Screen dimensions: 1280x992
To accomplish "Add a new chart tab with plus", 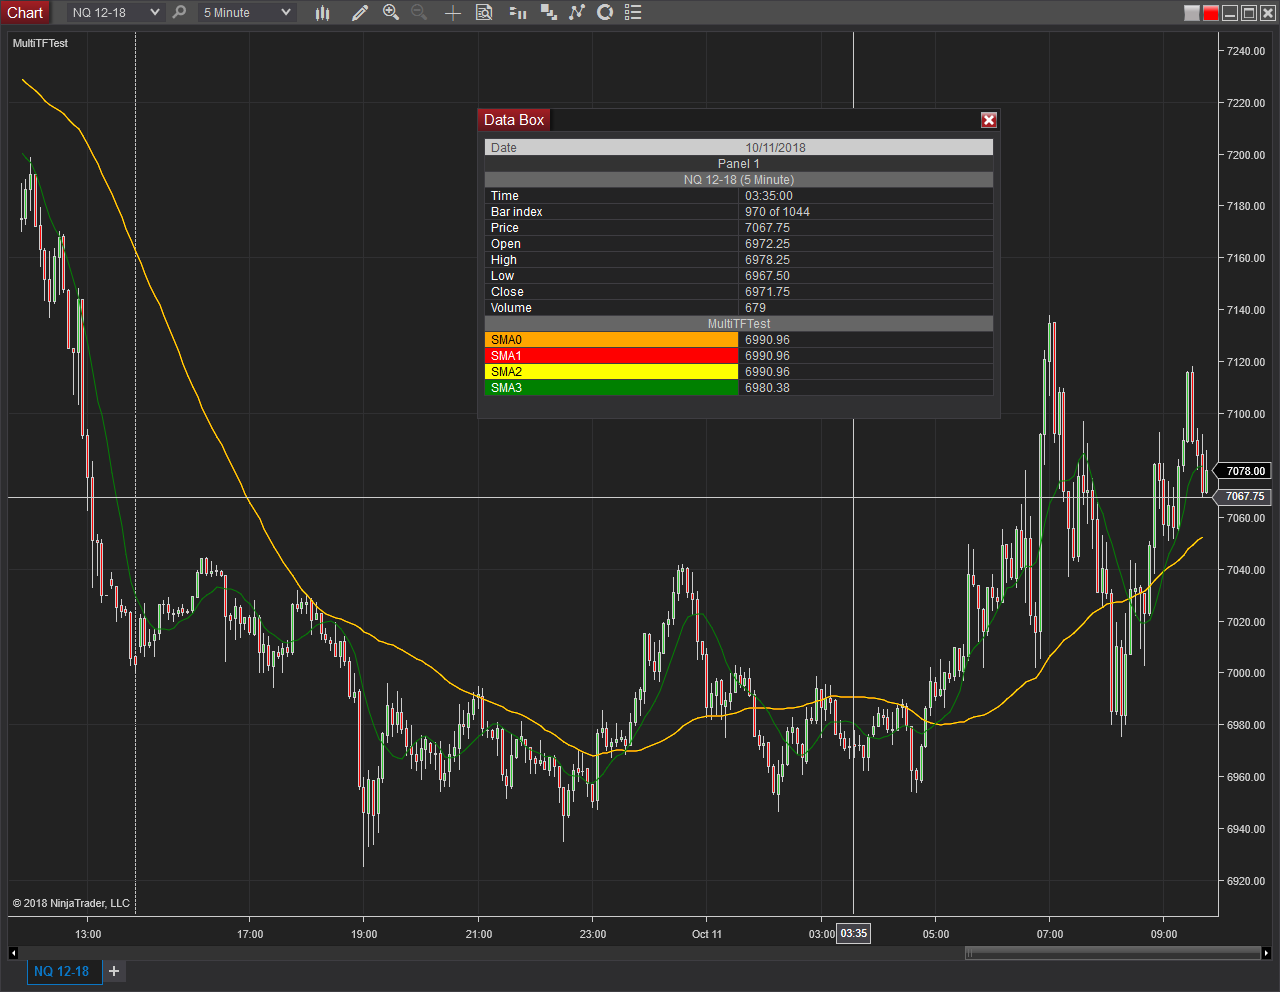I will 114,971.
